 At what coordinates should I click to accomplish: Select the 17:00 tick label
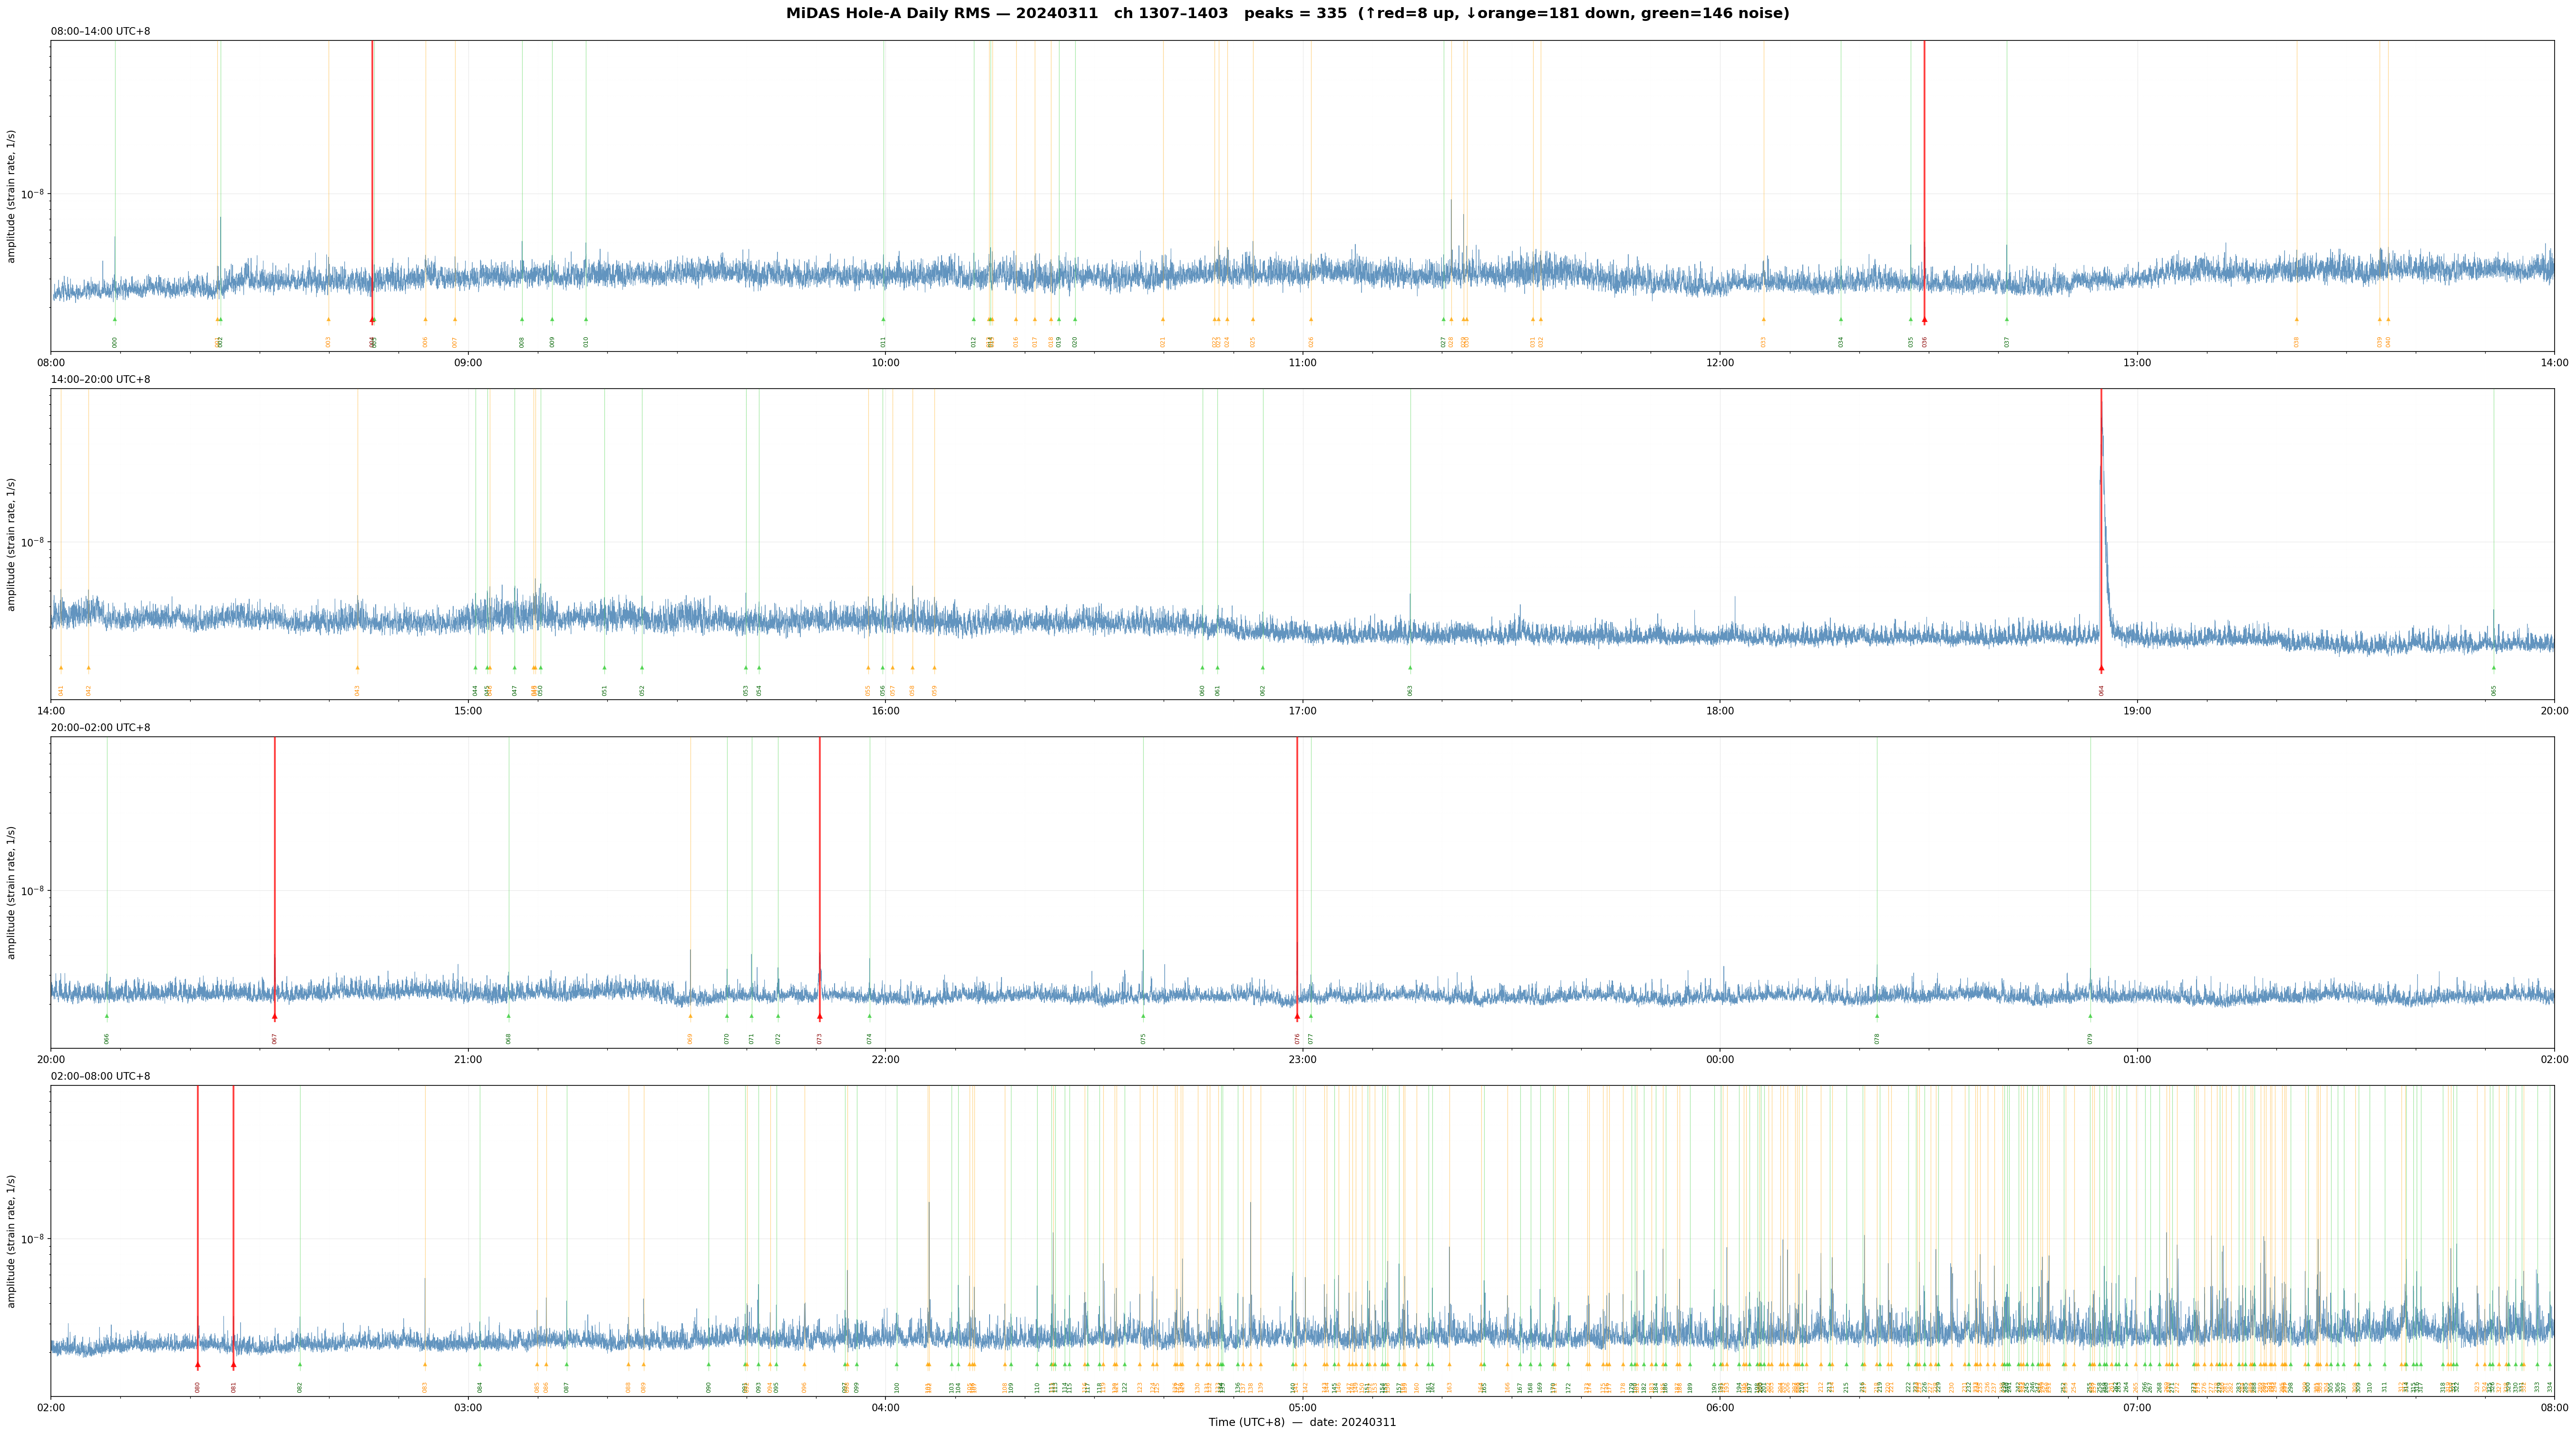[x=1302, y=711]
